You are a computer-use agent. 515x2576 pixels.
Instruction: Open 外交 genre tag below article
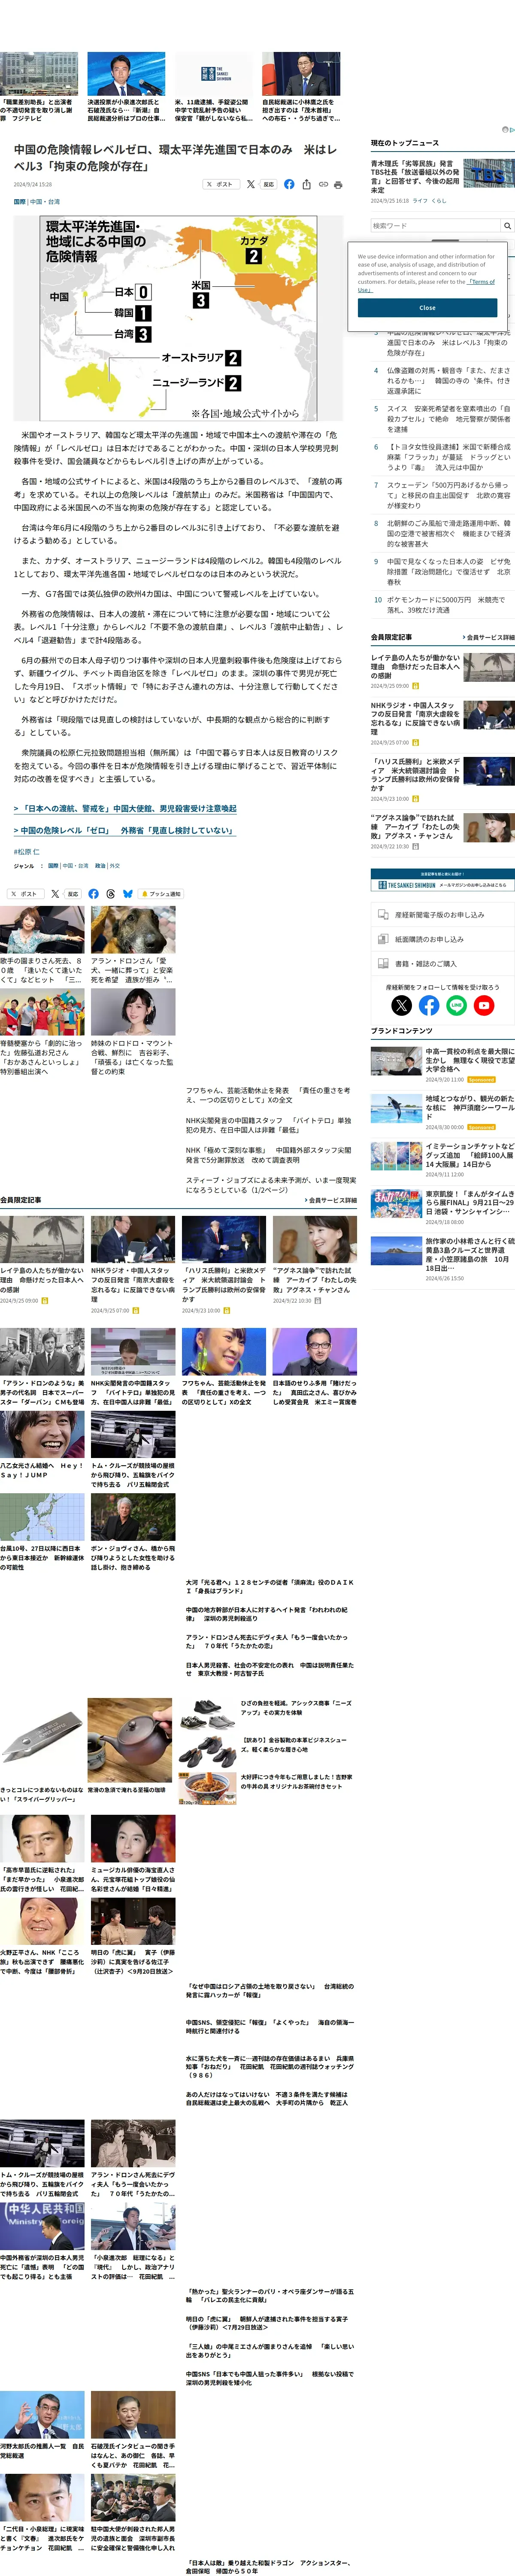[115, 866]
